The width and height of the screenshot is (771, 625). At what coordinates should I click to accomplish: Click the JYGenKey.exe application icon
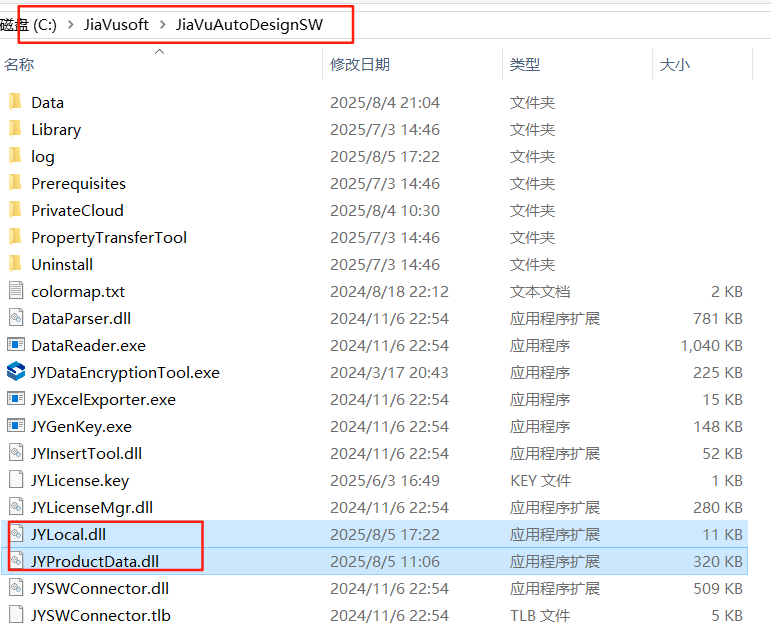(16, 426)
